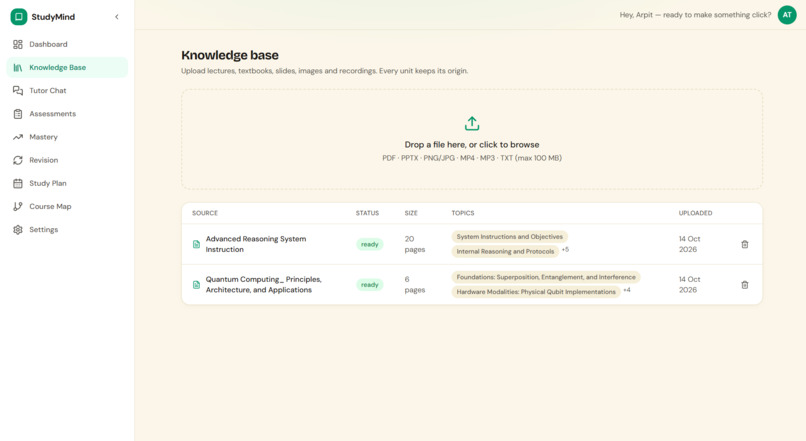This screenshot has width=806, height=441.
Task: Click the Settings gear icon
Action: (x=18, y=229)
